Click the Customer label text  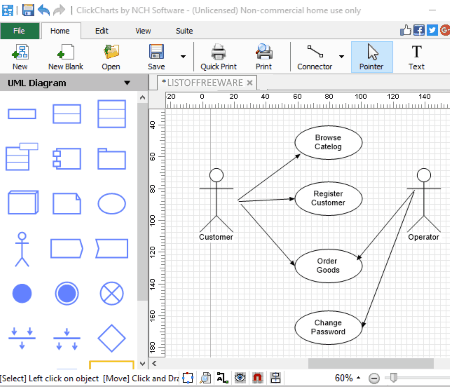[216, 237]
